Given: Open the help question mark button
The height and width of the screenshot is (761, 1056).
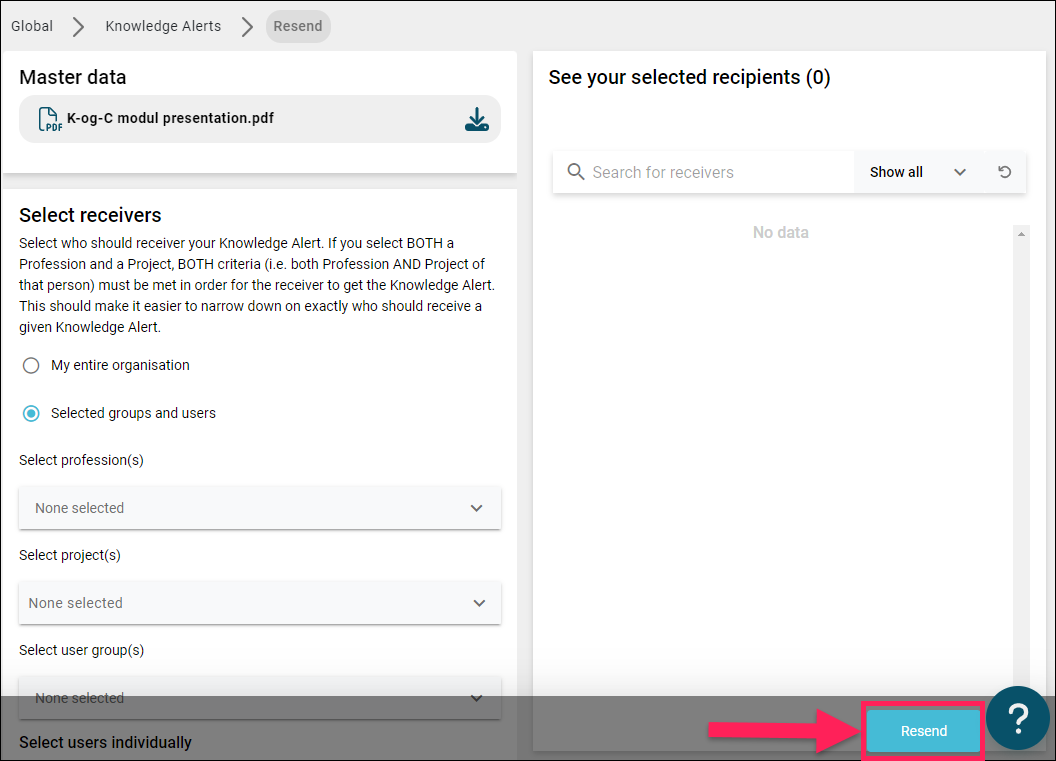Looking at the screenshot, I should tap(1018, 718).
